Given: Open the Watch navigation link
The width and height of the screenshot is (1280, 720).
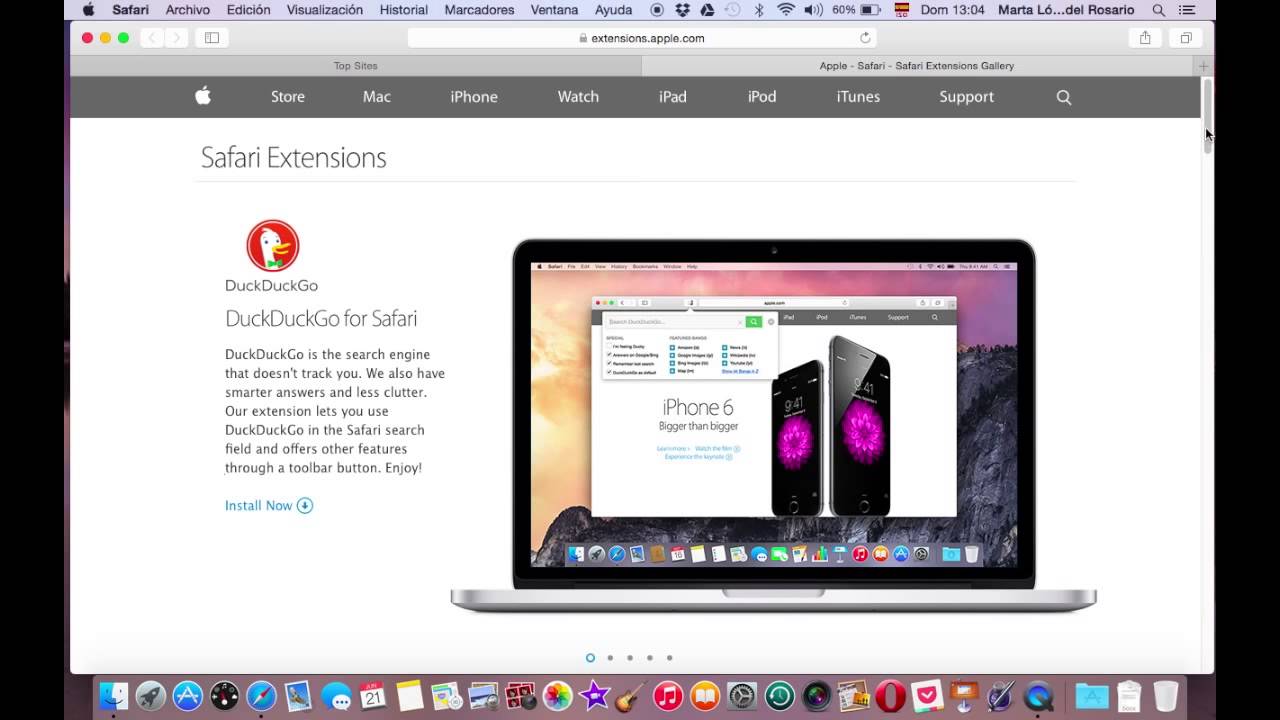Looking at the screenshot, I should 578,97.
